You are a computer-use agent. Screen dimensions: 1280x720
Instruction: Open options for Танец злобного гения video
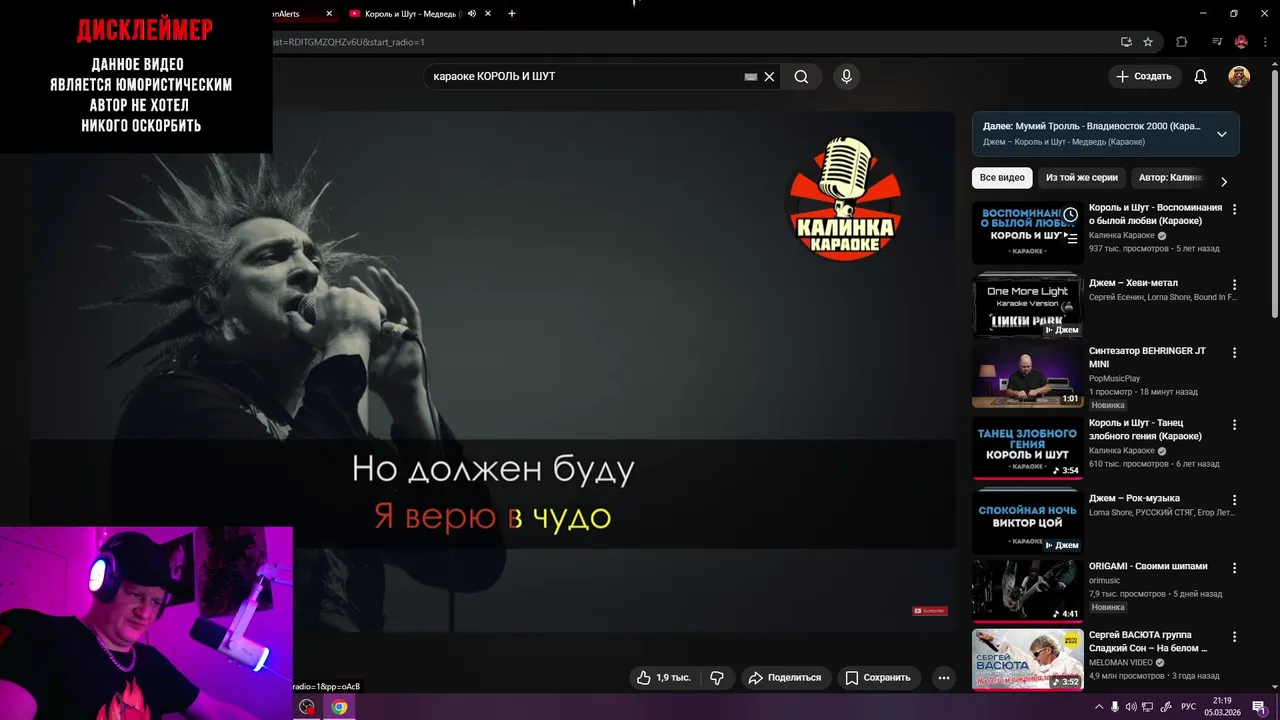pos(1234,425)
